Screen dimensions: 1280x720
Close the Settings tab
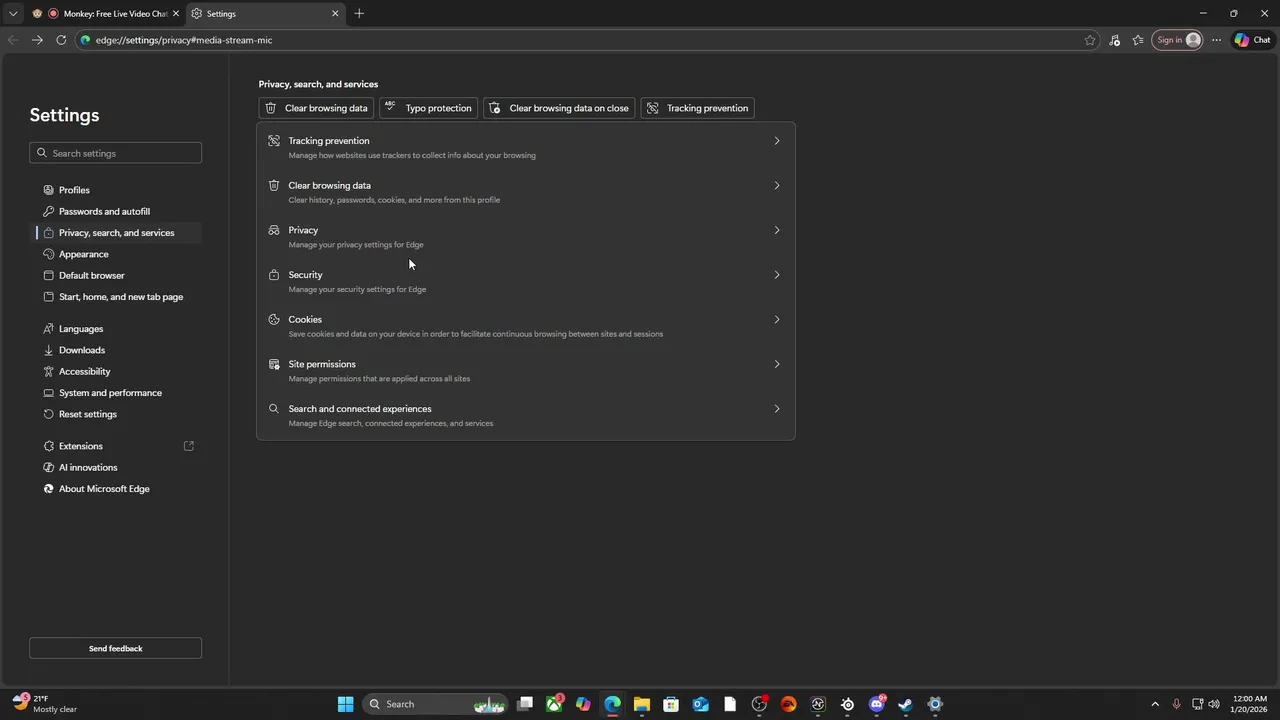tap(335, 14)
